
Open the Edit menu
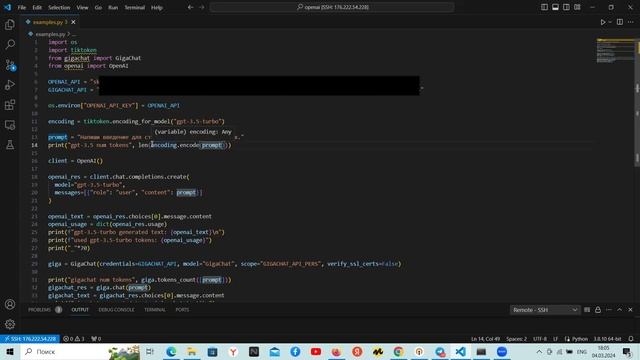[37, 7]
